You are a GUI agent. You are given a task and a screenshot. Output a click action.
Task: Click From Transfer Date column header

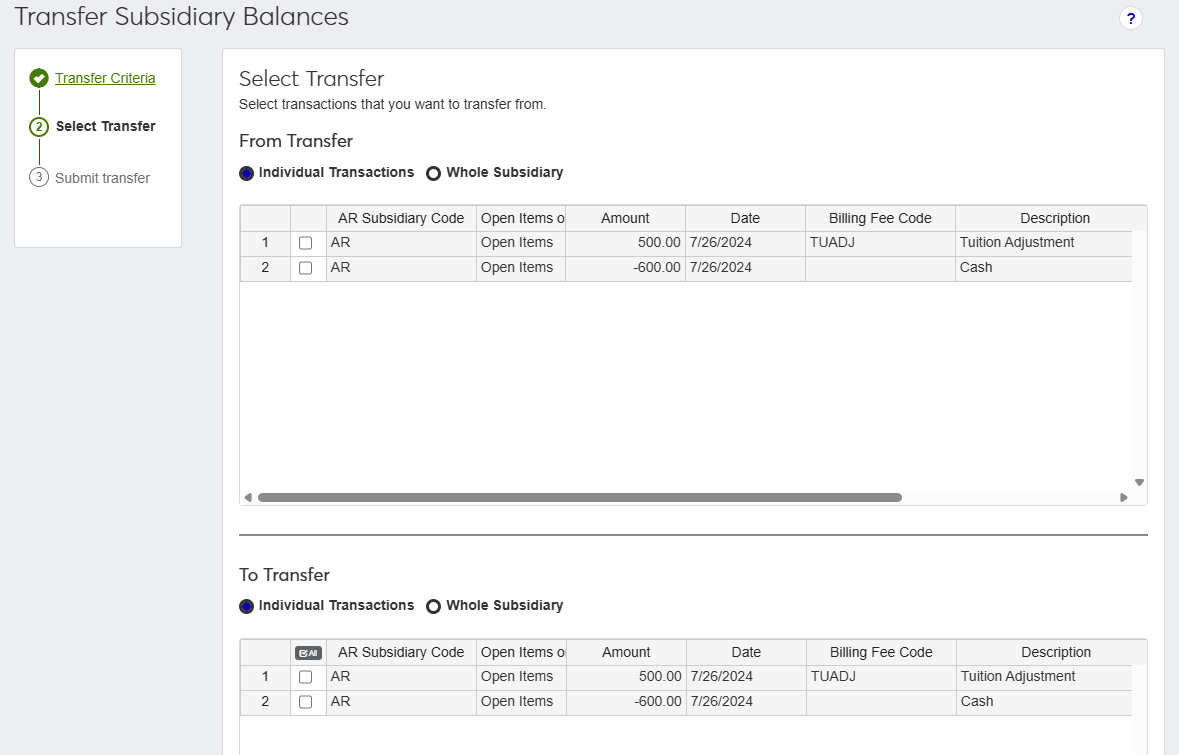pos(745,218)
